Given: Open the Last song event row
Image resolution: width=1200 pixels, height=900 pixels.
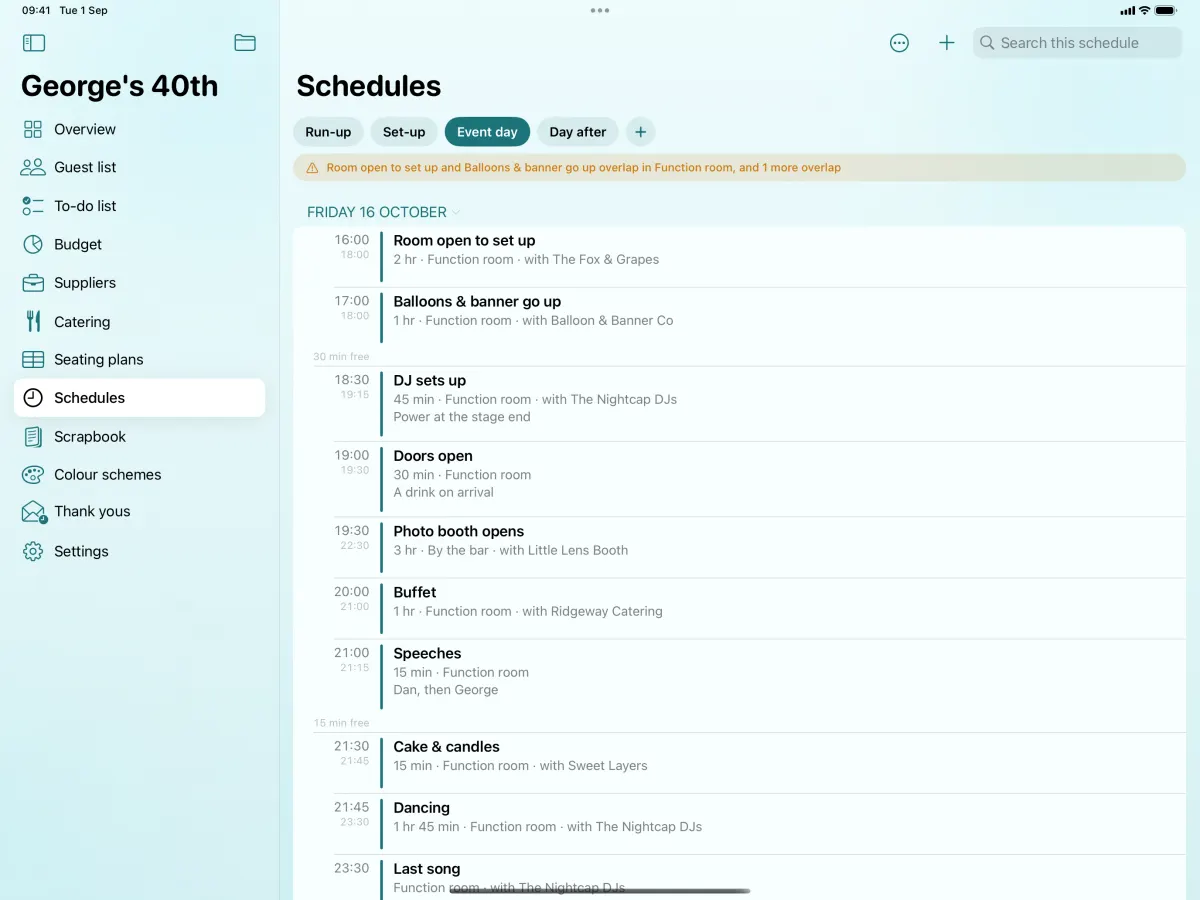Looking at the screenshot, I should point(739,877).
